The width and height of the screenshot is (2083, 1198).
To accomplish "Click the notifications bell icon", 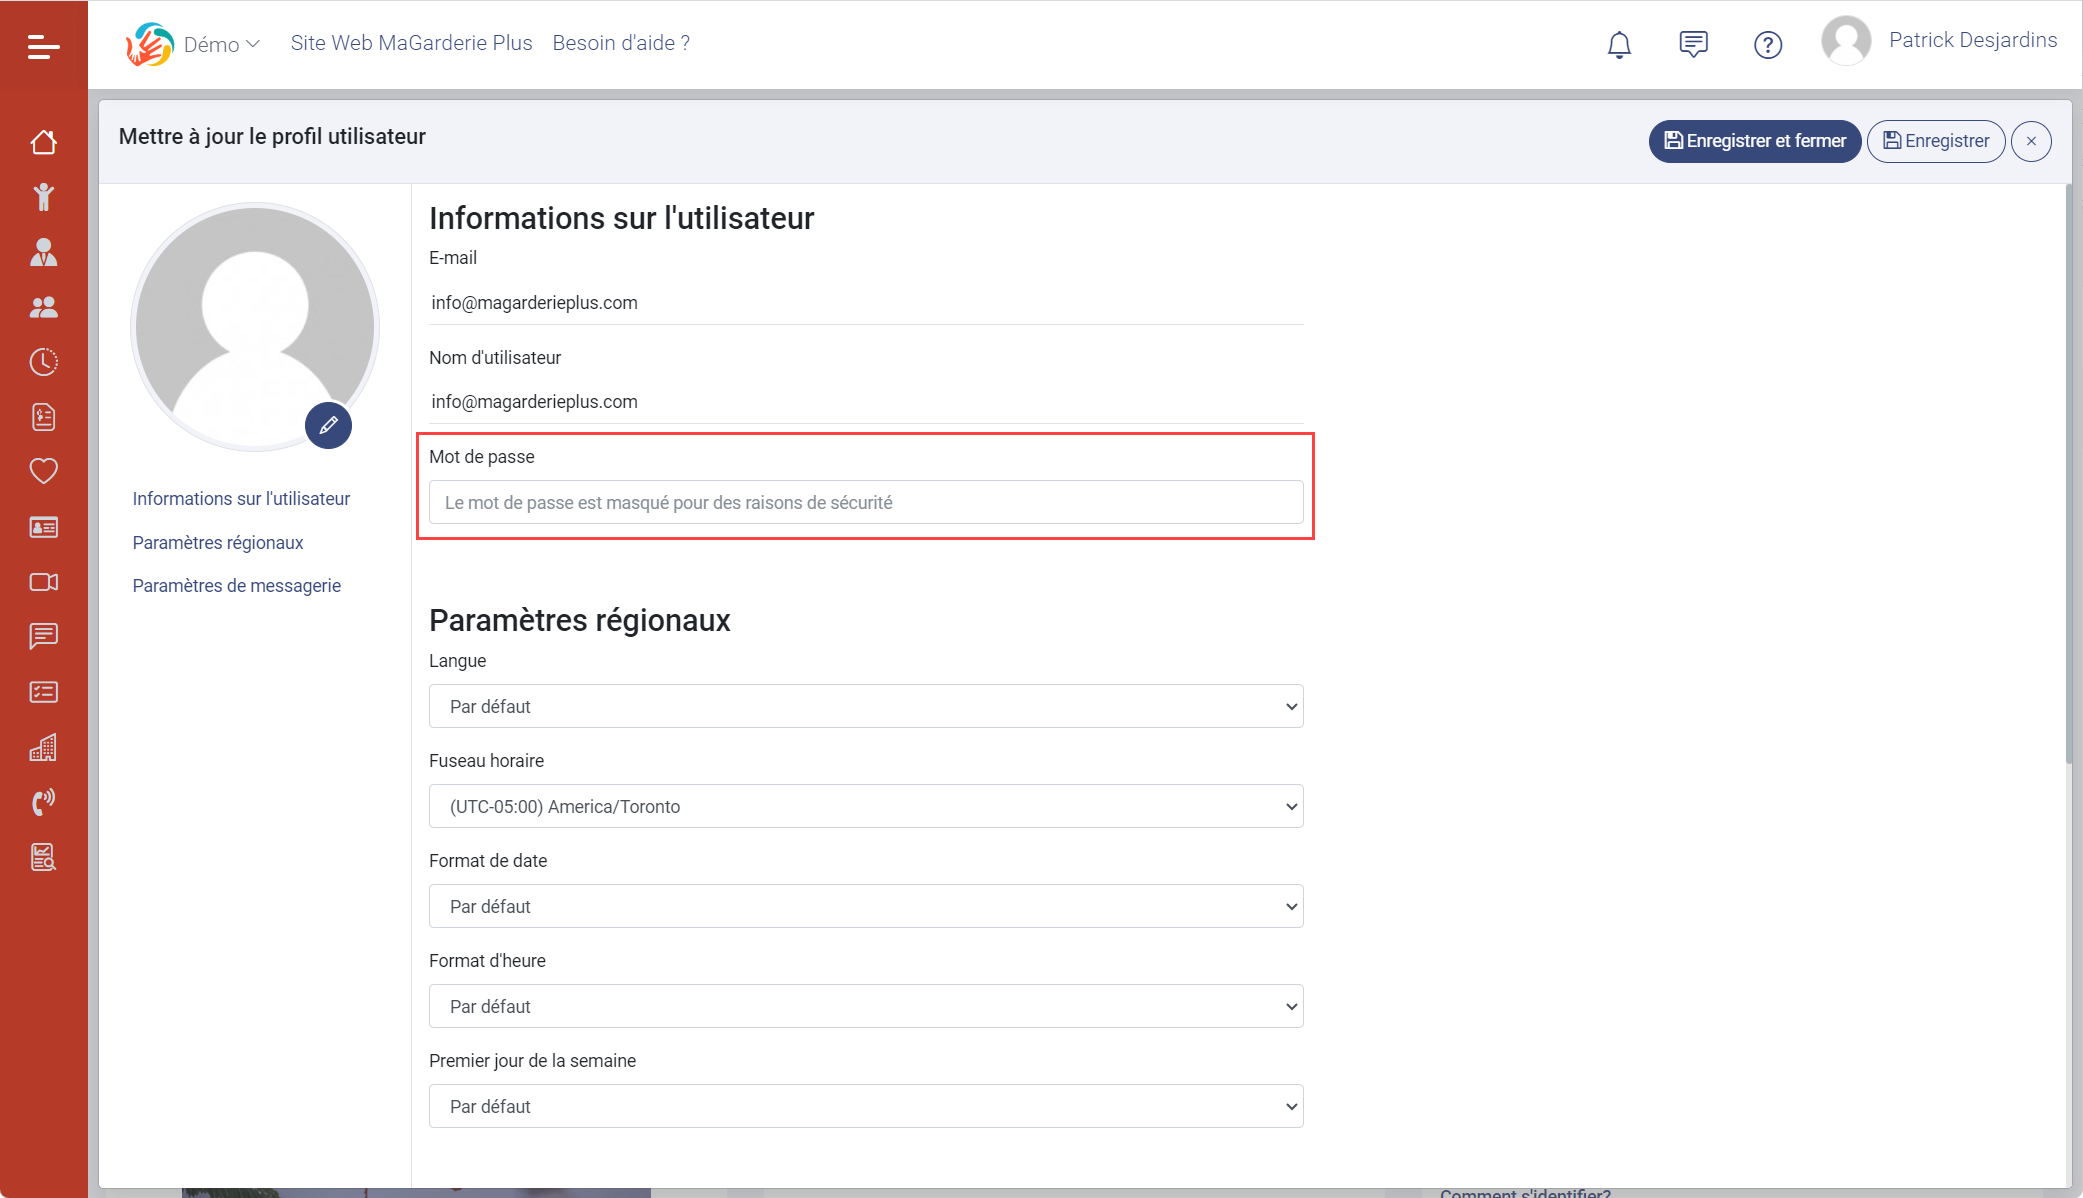I will pyautogui.click(x=1618, y=44).
